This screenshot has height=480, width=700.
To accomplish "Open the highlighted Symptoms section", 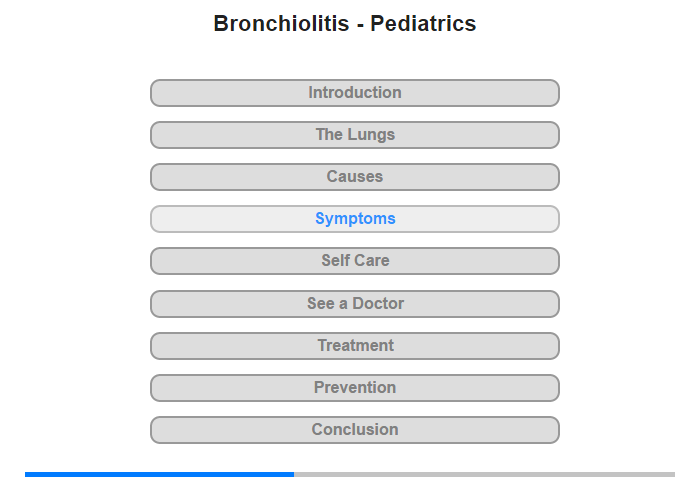I will (x=354, y=219).
